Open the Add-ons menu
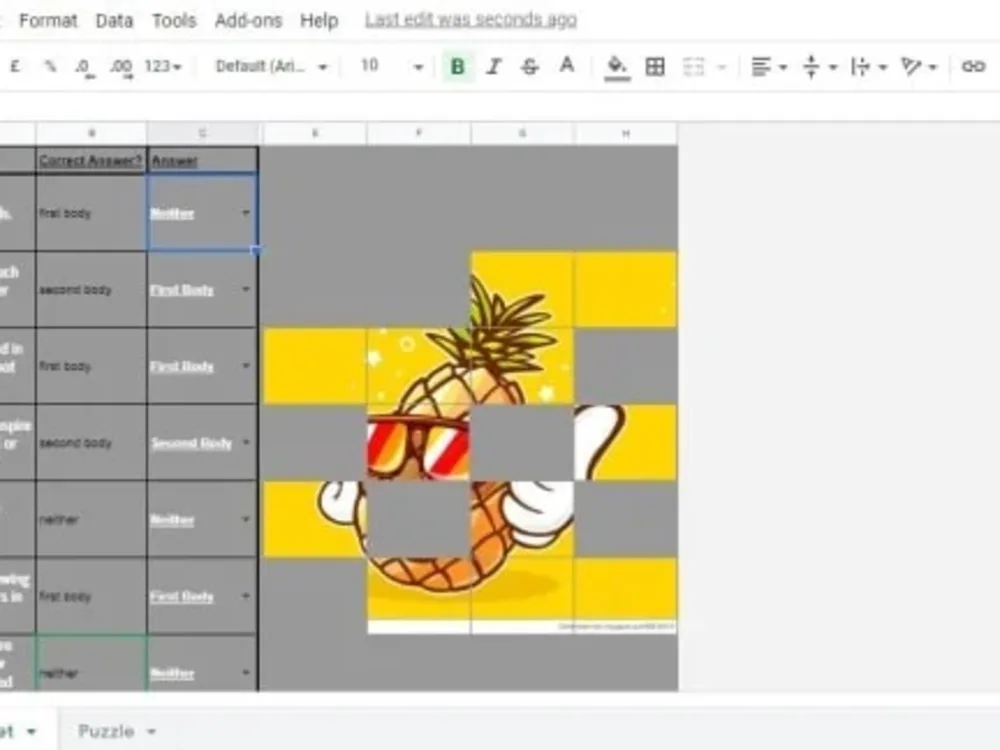 point(248,20)
